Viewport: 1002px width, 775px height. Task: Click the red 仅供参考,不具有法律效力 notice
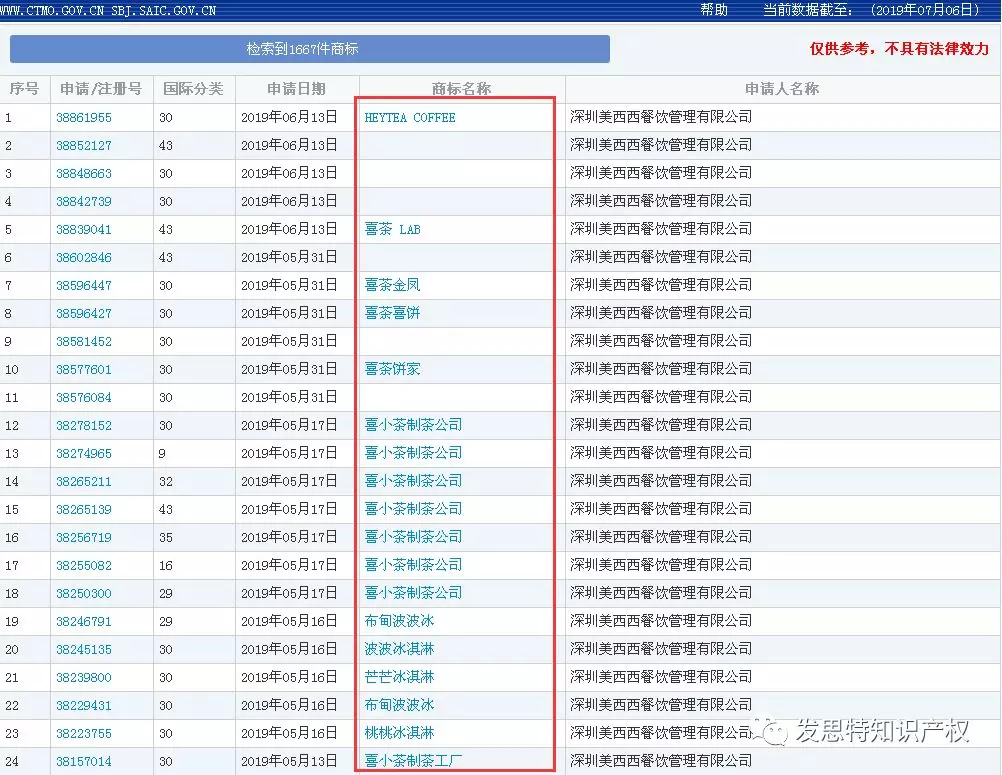click(899, 49)
